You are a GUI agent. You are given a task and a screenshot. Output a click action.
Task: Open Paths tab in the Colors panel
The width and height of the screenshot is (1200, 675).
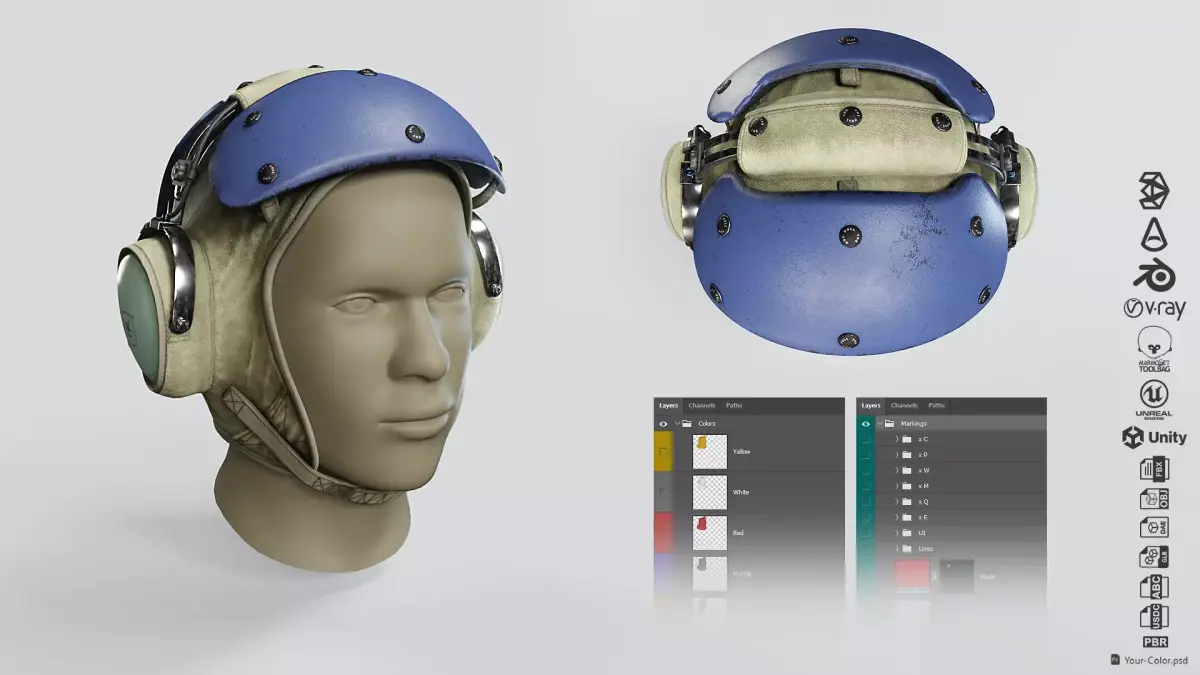tap(734, 406)
